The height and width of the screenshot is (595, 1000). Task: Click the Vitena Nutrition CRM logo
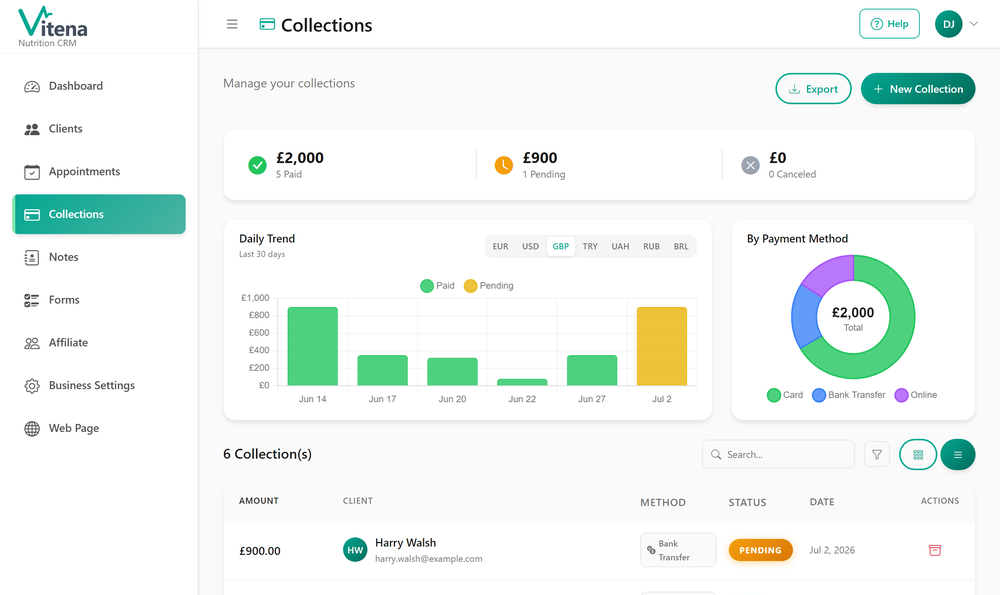52,27
